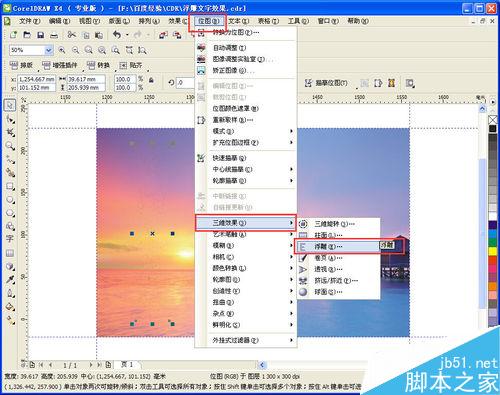Click the add page icon before 1/1
The image size is (500, 395).
click(32, 365)
